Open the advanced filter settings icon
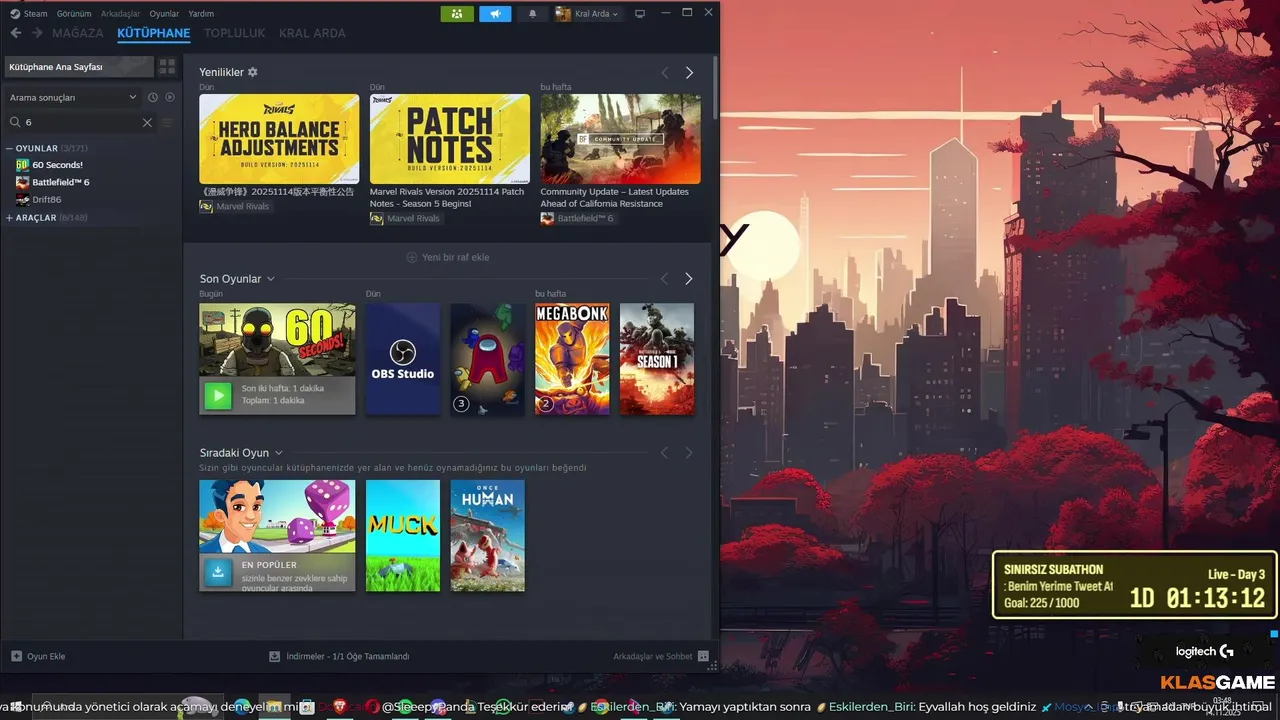Image resolution: width=1280 pixels, height=720 pixels. pos(167,122)
